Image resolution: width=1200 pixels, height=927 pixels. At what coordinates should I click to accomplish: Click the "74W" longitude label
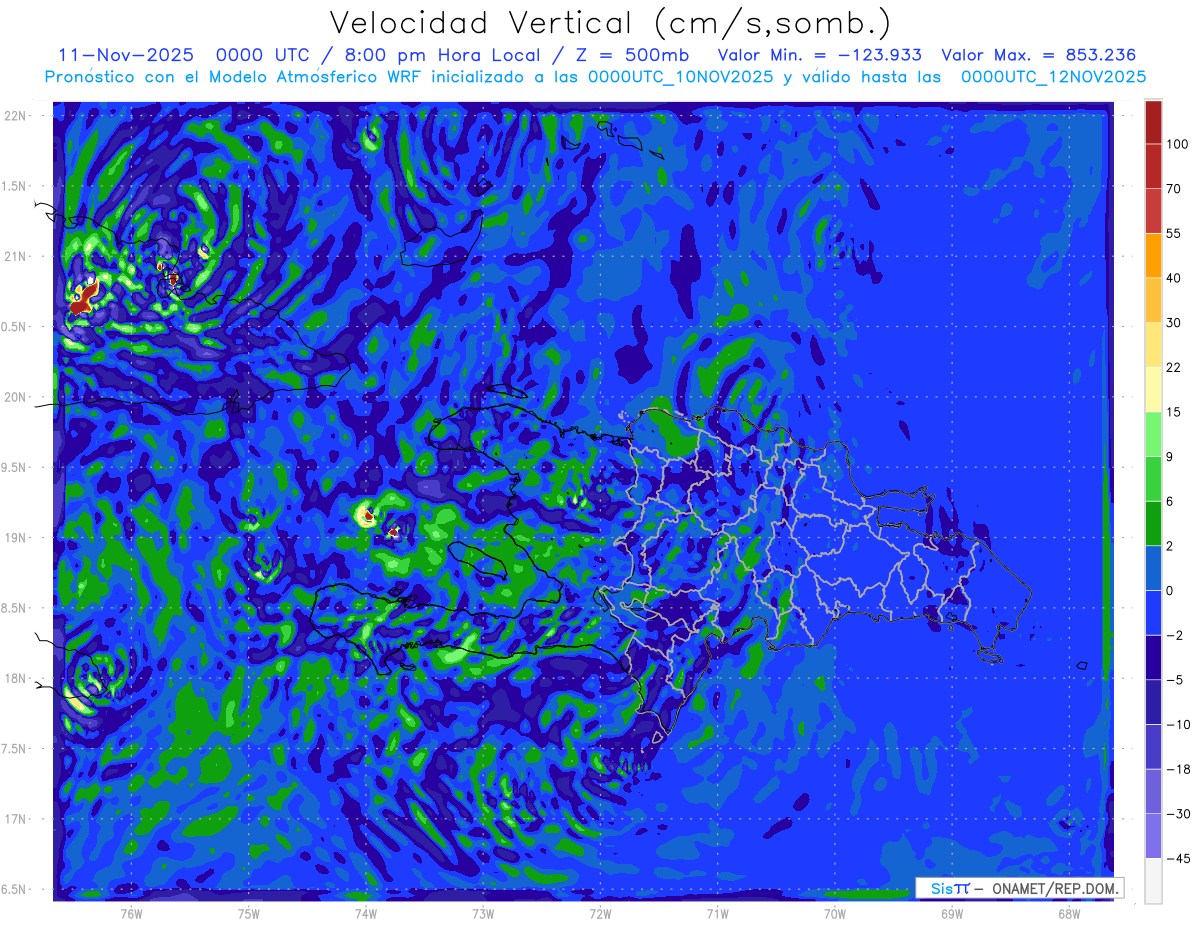(x=366, y=914)
